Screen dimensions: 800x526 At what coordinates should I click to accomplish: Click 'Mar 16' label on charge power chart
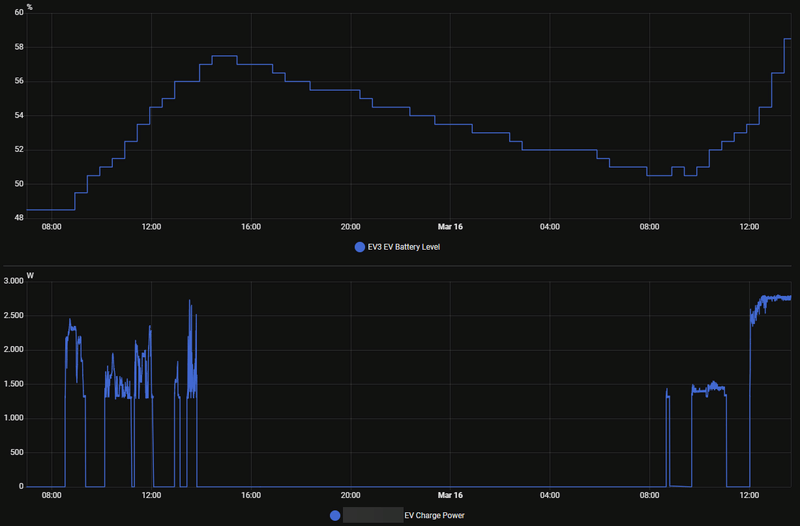pos(450,495)
